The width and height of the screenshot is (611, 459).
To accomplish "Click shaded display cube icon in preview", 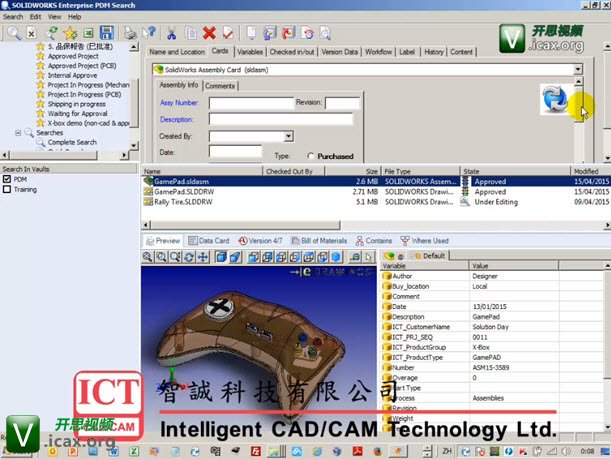I will tap(221, 257).
